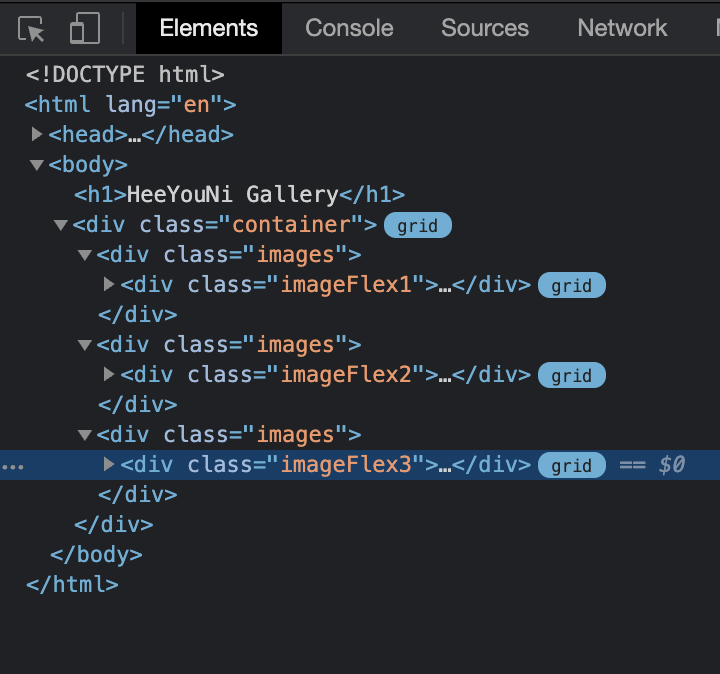Click the "container" class value
Image resolution: width=720 pixels, height=674 pixels.
click(291, 225)
